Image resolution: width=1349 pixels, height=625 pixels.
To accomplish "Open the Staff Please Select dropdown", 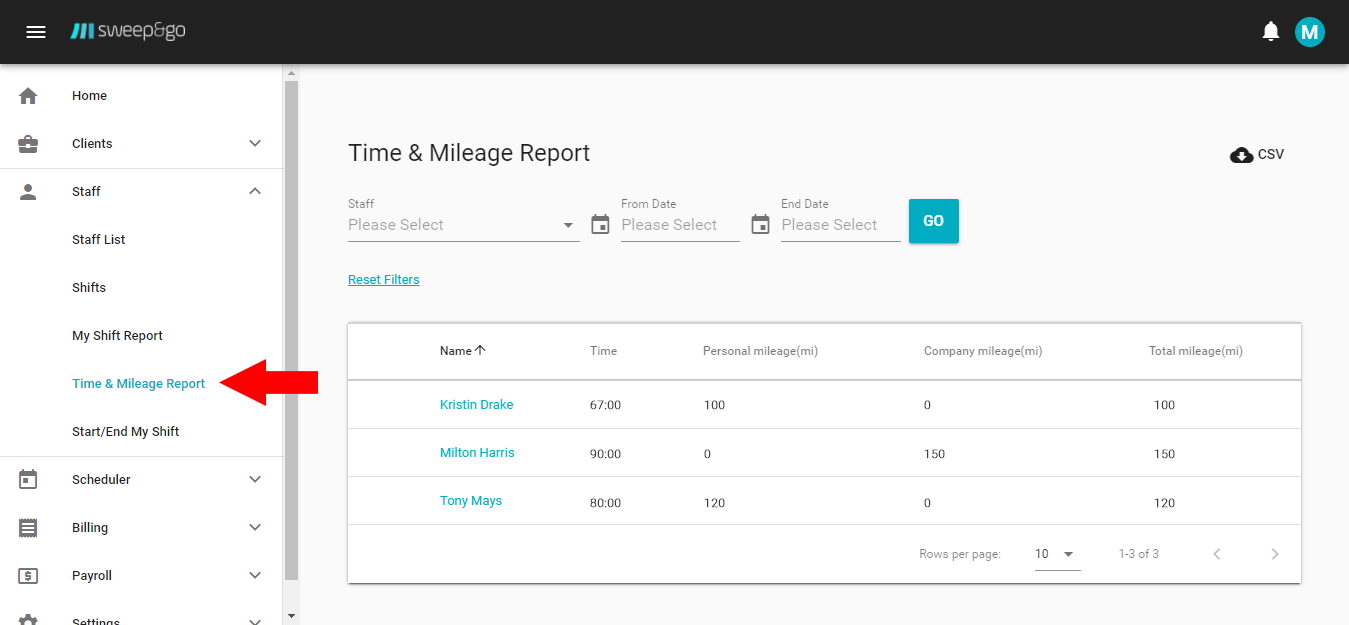I will [x=463, y=224].
